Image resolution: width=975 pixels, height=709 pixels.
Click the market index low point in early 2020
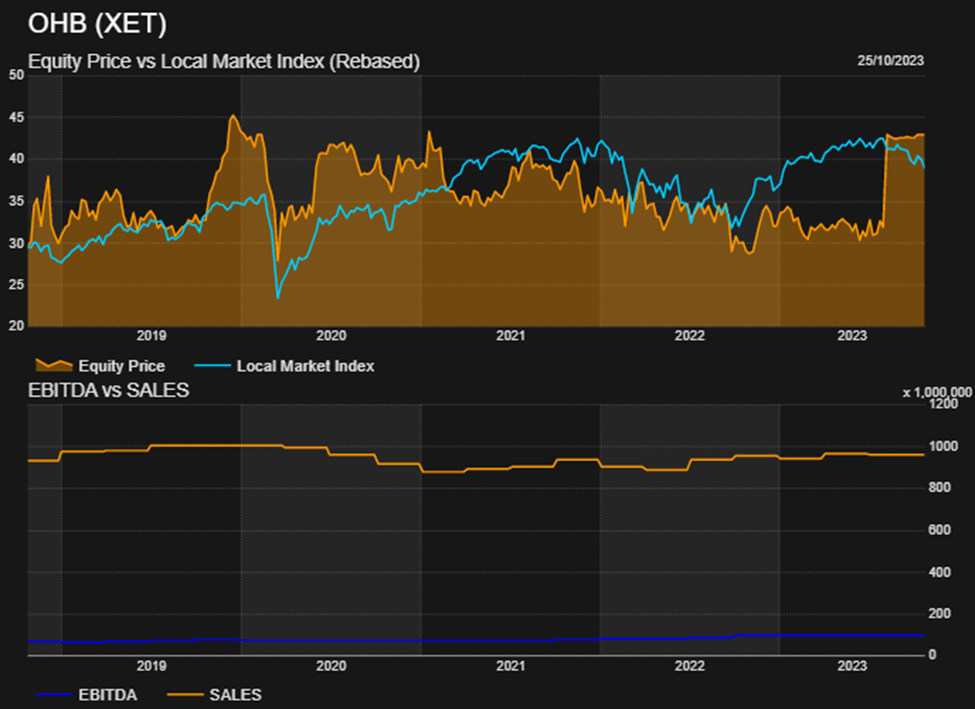coord(277,298)
